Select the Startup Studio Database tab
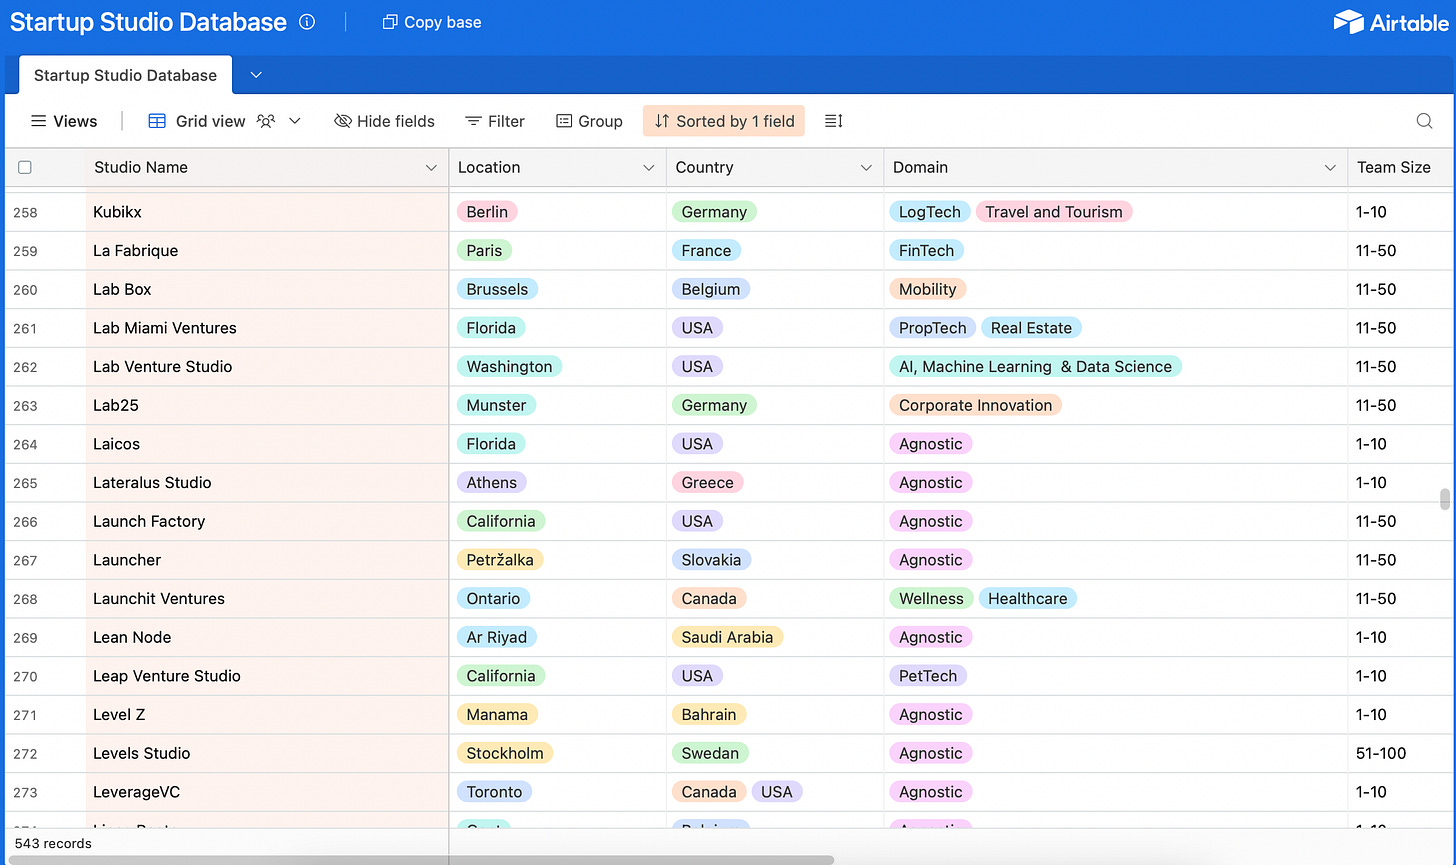This screenshot has height=865, width=1456. (125, 75)
